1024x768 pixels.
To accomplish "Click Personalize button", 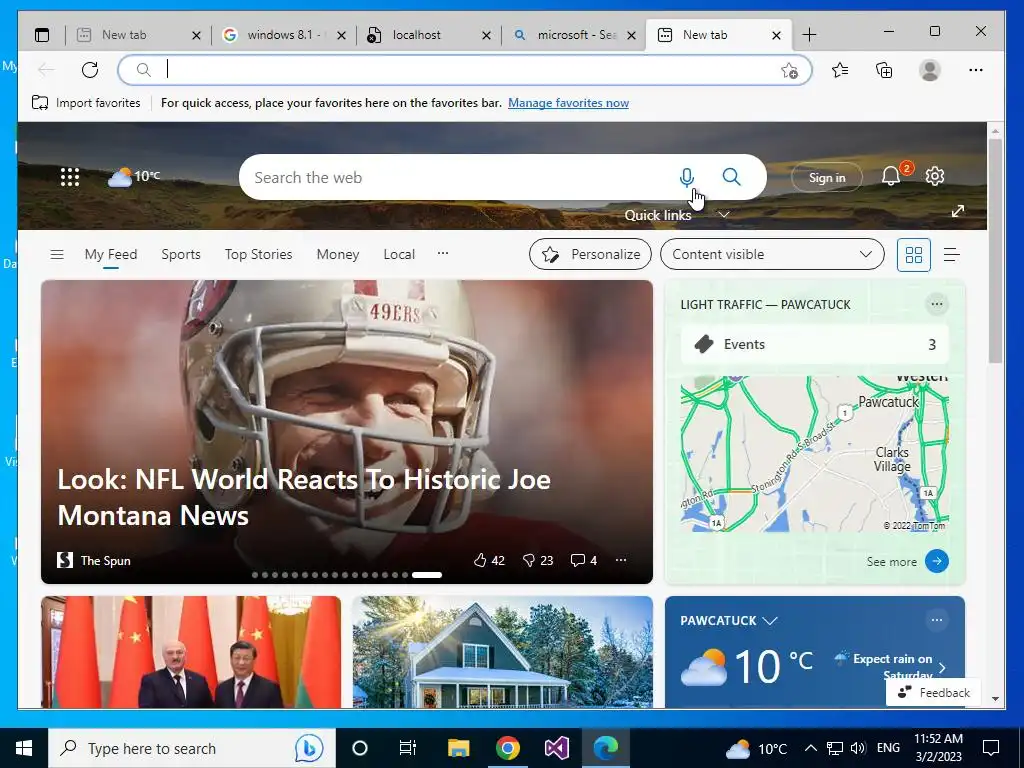I will click(x=590, y=255).
